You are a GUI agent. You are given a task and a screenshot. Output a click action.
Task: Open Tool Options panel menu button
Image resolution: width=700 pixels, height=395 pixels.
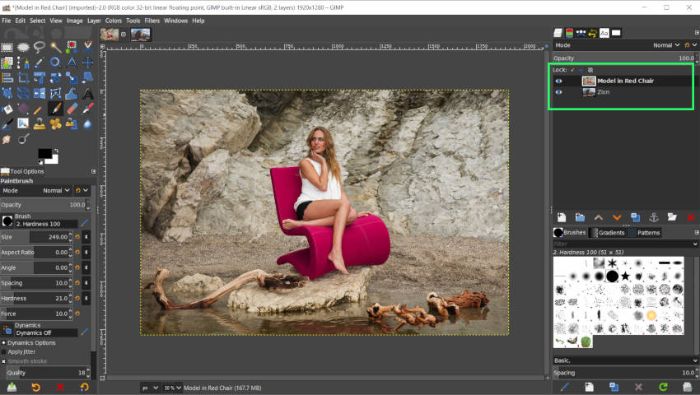93,171
